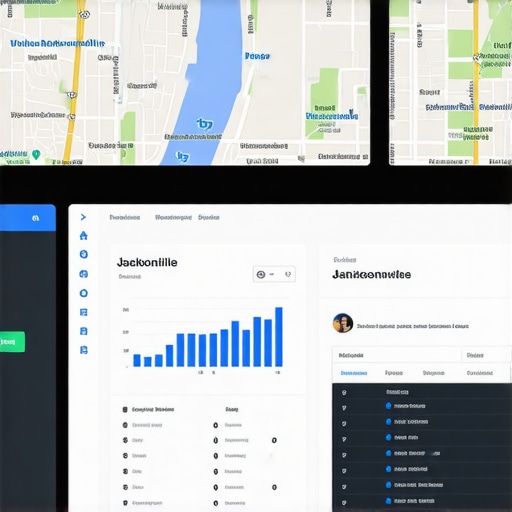
Task: Click the Jackonillle chart heading
Action: 147,262
